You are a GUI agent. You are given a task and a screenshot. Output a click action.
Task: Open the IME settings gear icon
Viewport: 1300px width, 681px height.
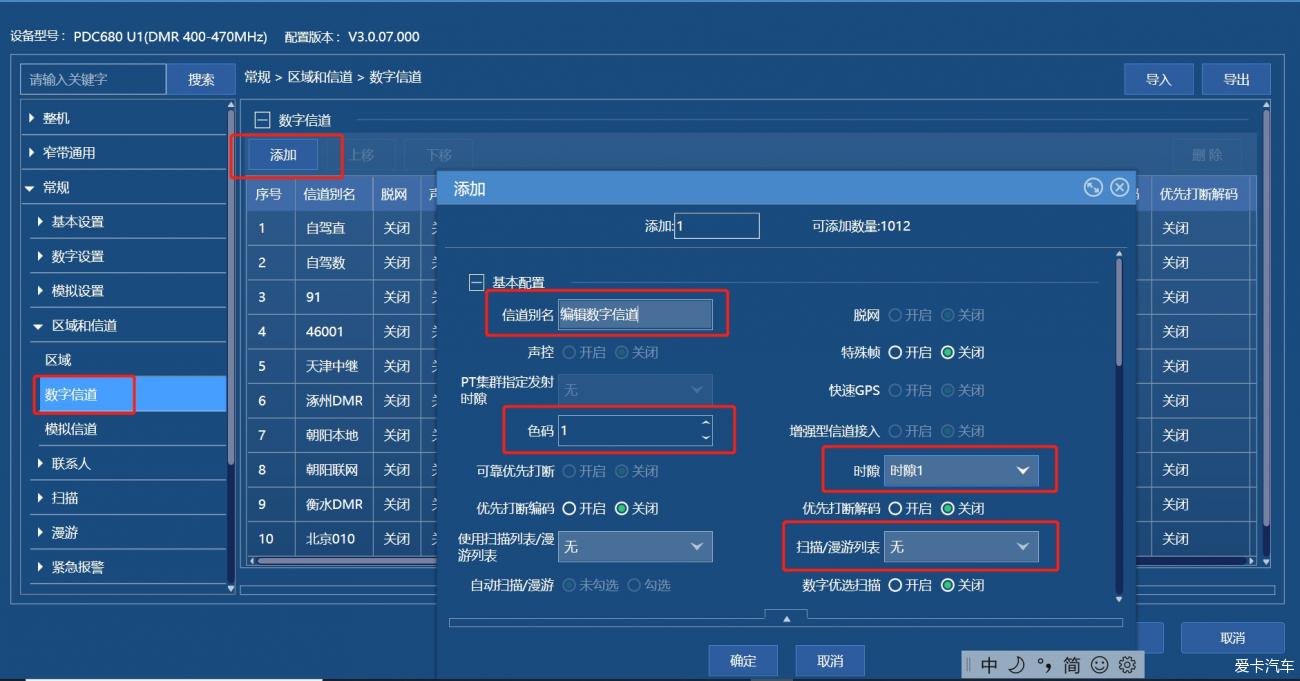click(1127, 665)
